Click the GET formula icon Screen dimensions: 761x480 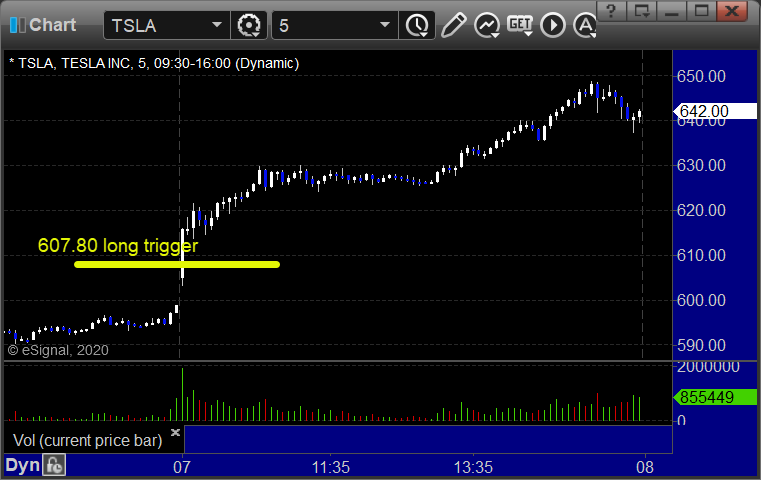pos(520,25)
